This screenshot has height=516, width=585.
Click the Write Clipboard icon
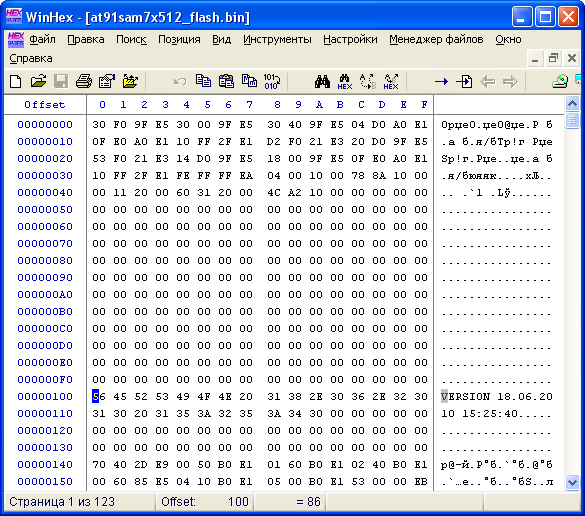tap(249, 81)
